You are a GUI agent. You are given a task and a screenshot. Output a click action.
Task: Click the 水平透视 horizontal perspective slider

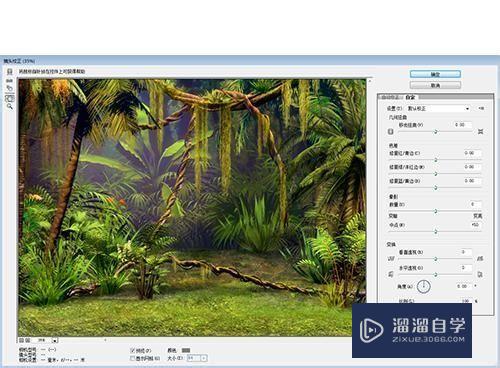click(x=435, y=274)
